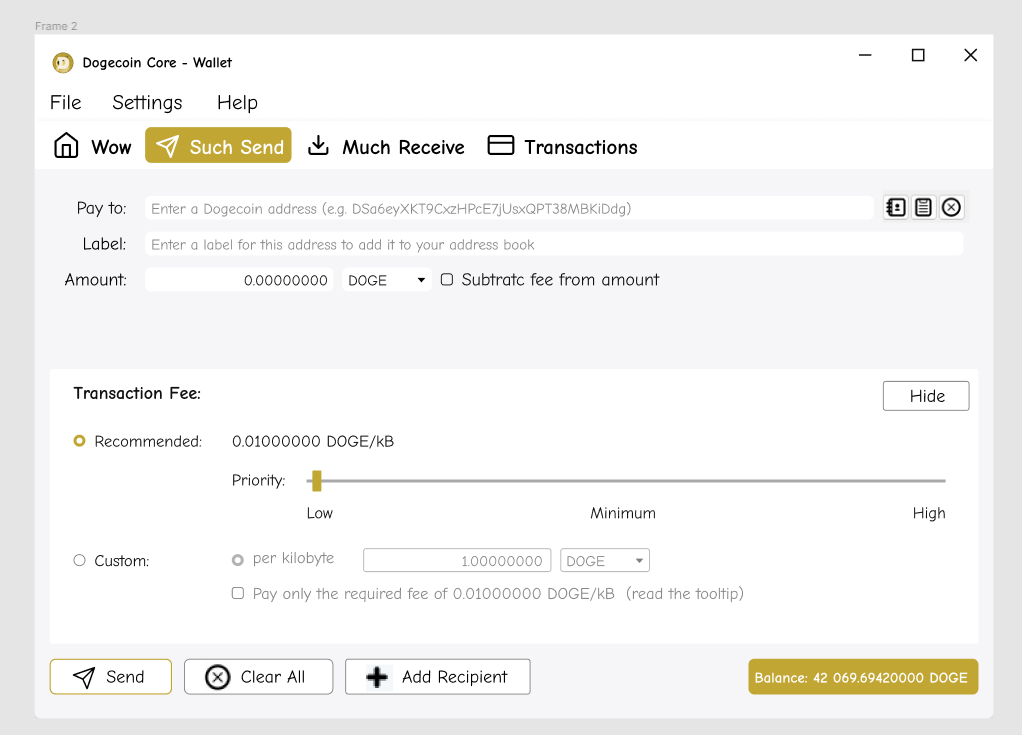This screenshot has width=1022, height=735.
Task: Click the Dogecoin logo in the title bar
Action: click(62, 62)
